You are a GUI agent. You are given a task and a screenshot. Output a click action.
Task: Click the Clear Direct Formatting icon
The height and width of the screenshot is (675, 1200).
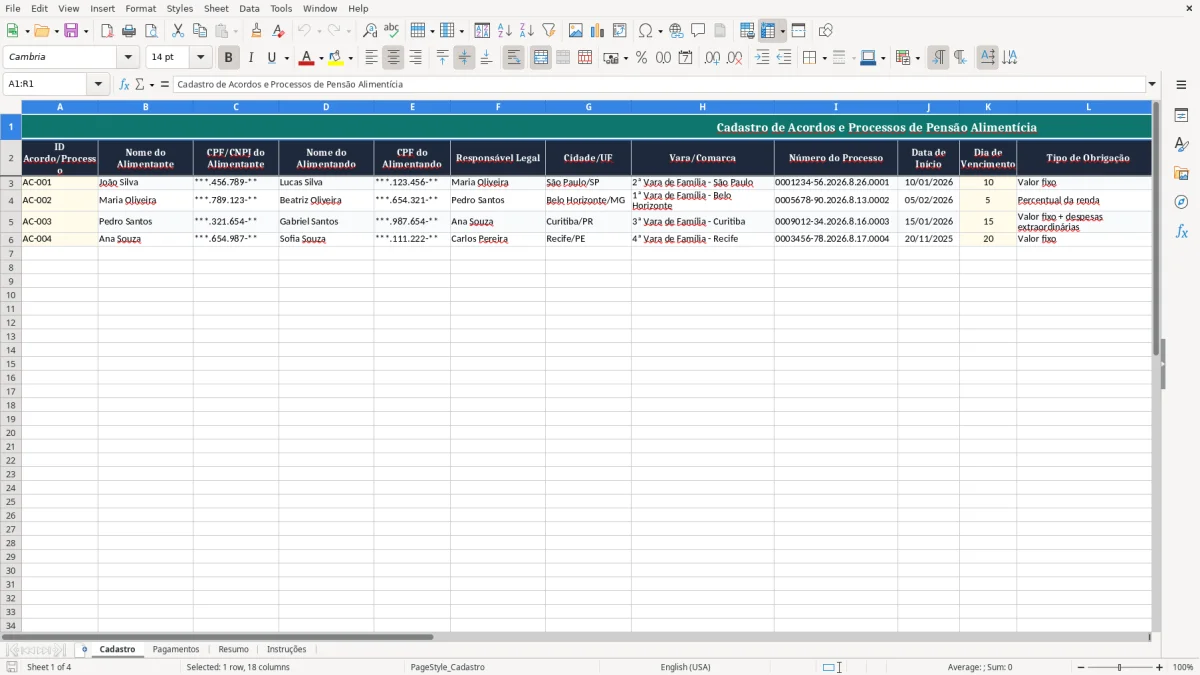coord(279,31)
